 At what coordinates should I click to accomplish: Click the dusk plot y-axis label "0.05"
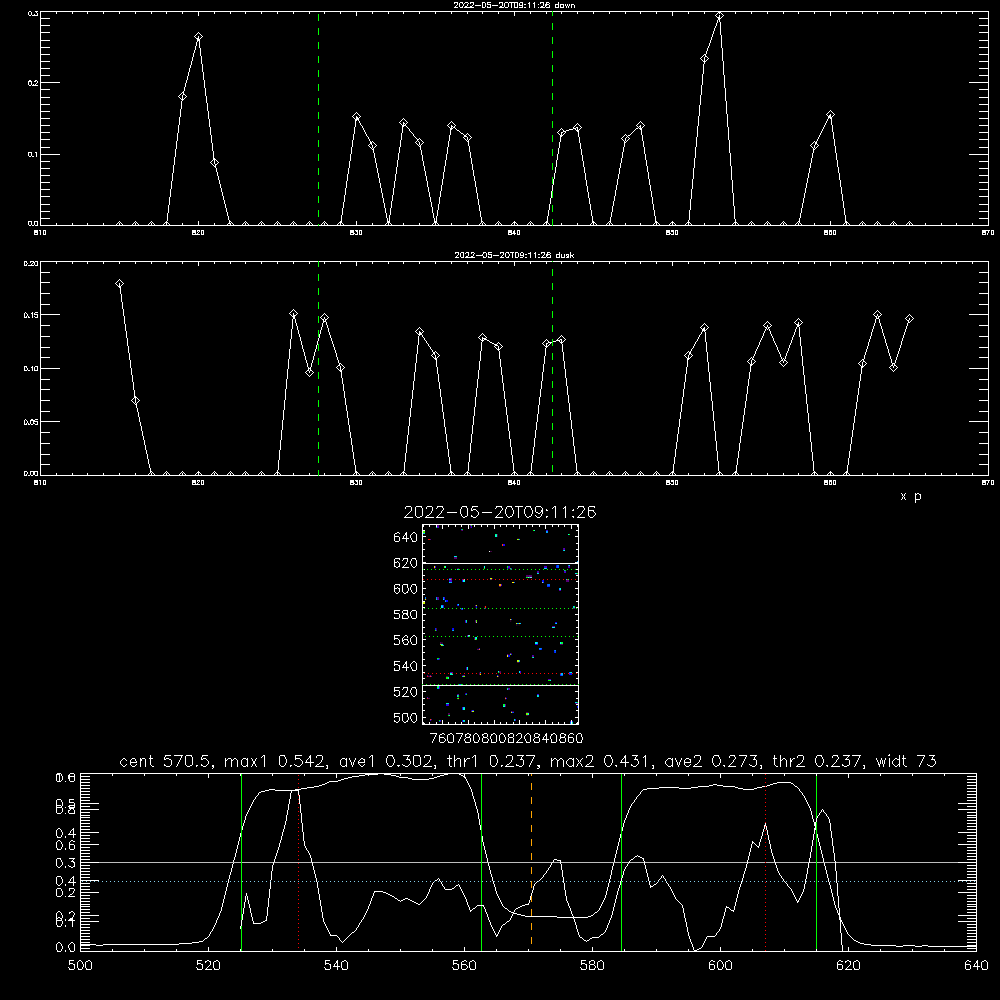tap(30, 422)
